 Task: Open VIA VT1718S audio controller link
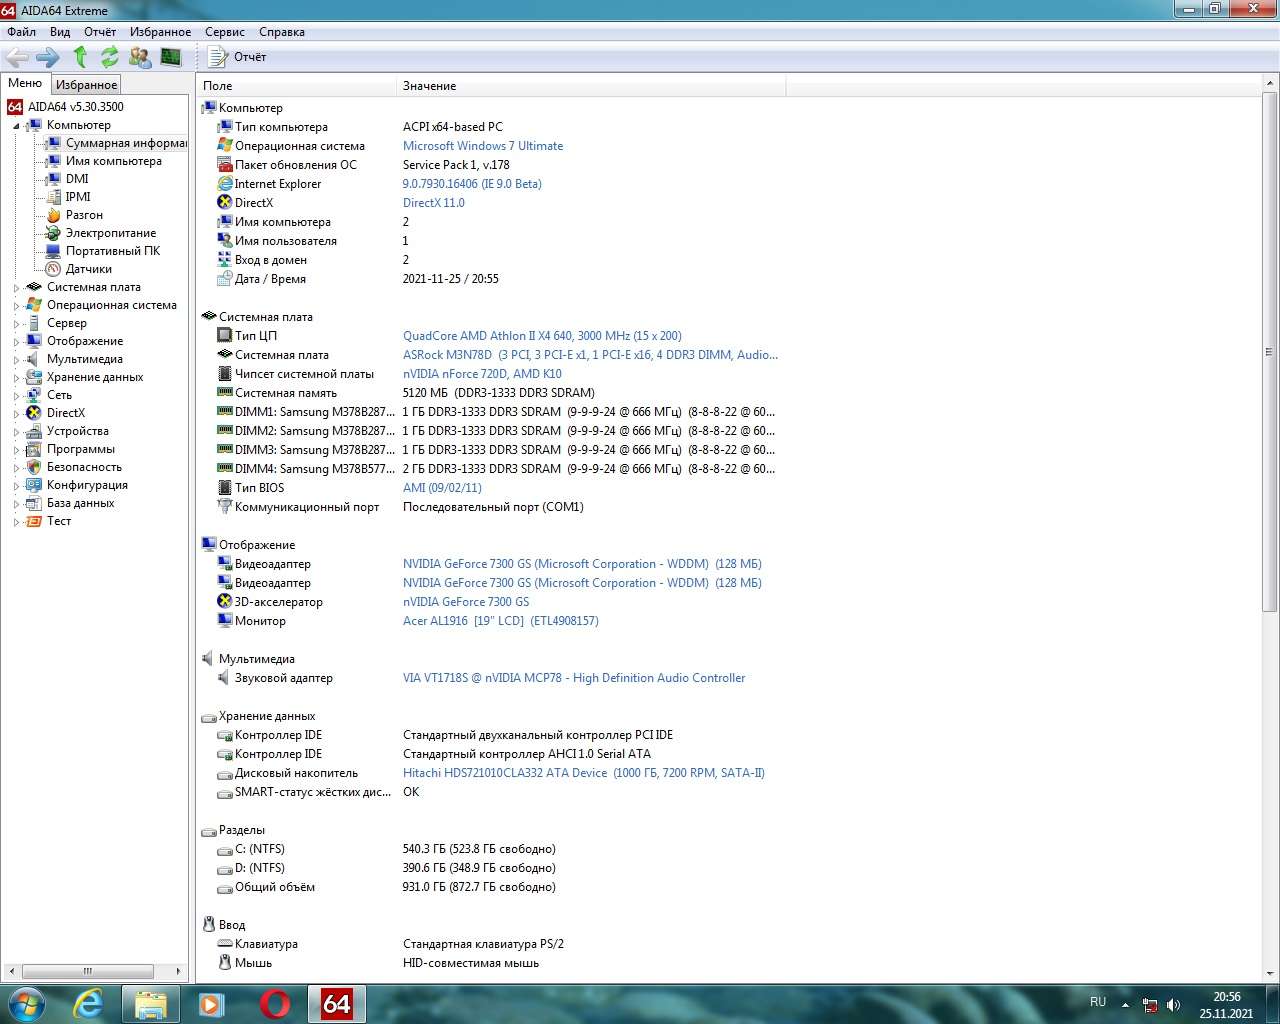point(574,678)
